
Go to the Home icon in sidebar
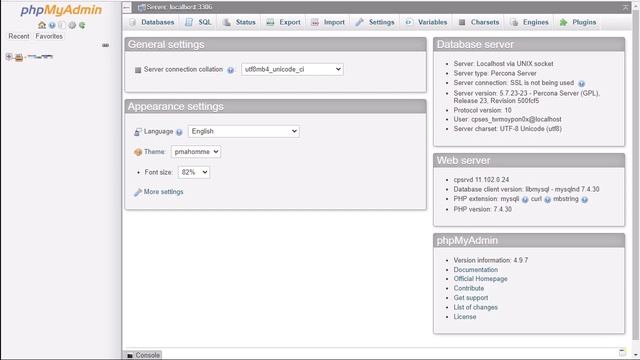coord(42,25)
